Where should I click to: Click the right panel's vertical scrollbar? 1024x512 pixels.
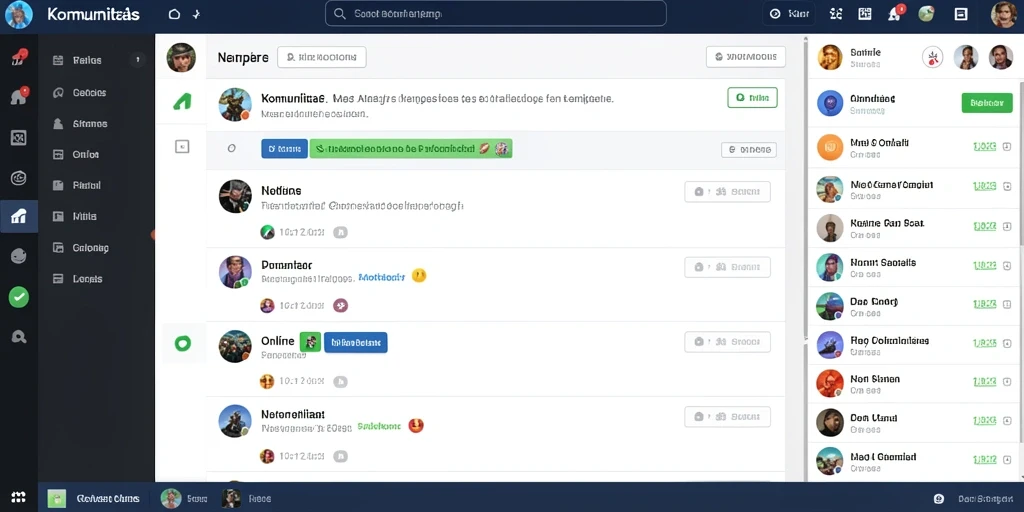tap(1021, 163)
